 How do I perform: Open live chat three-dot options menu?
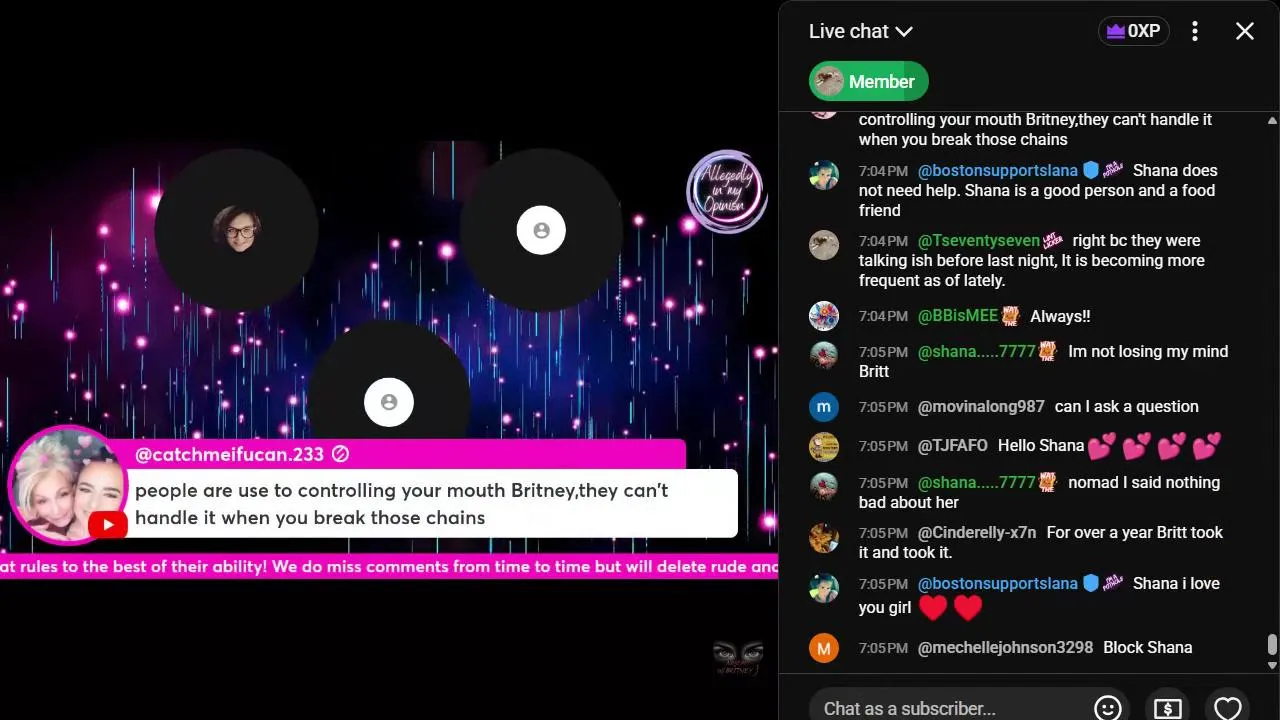coord(1194,31)
